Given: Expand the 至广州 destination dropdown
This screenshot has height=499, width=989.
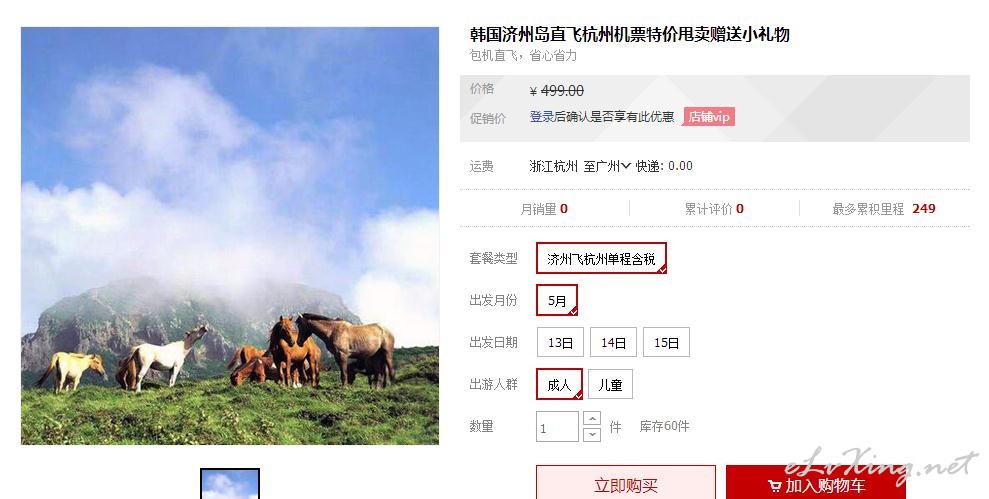Looking at the screenshot, I should click(x=607, y=166).
